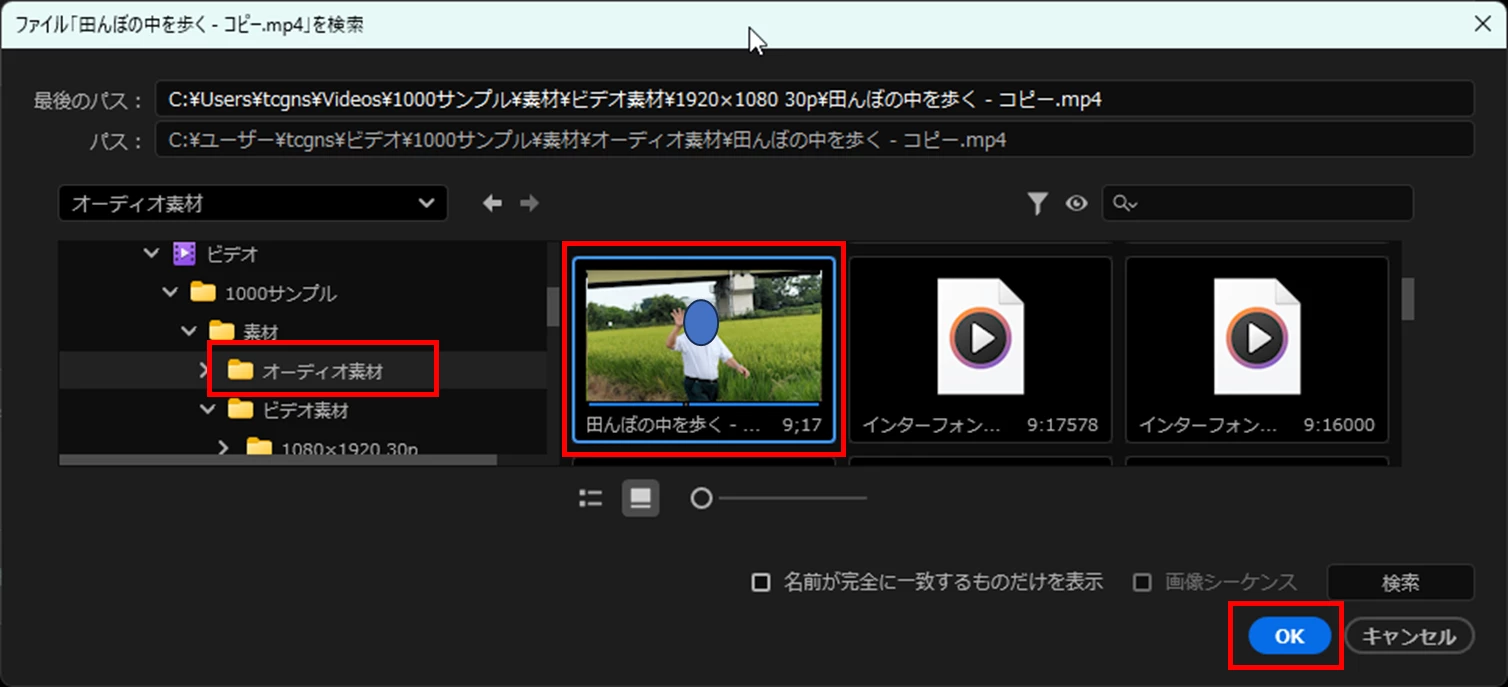
Task: Select the インターフォン 9:16000 audio file
Action: 1257,349
